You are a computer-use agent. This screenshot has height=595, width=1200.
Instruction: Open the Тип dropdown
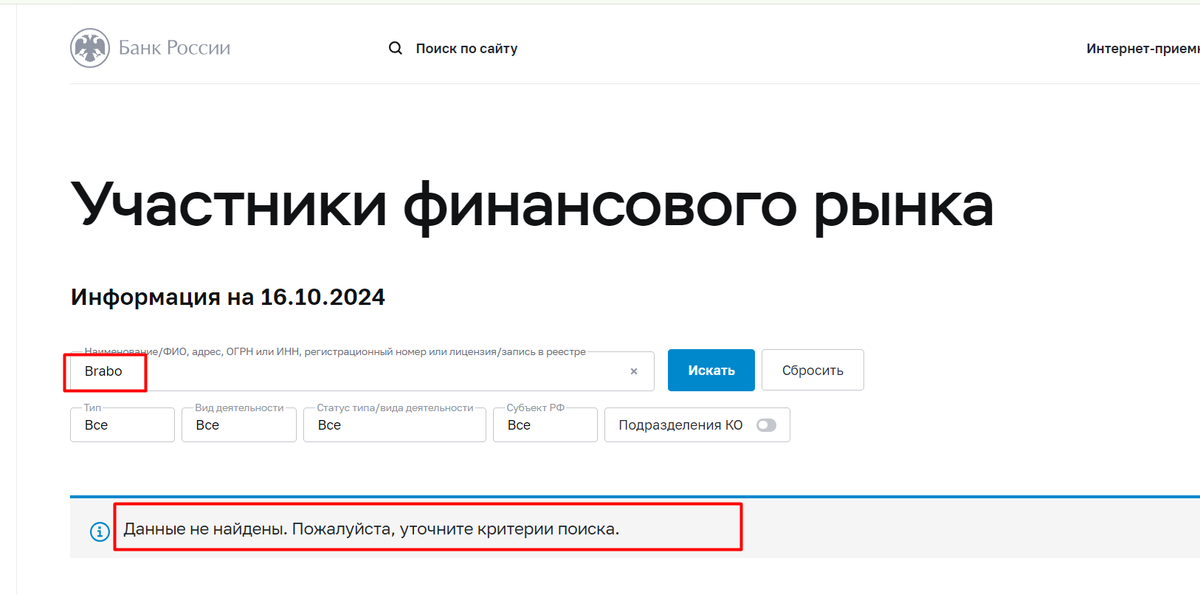122,425
